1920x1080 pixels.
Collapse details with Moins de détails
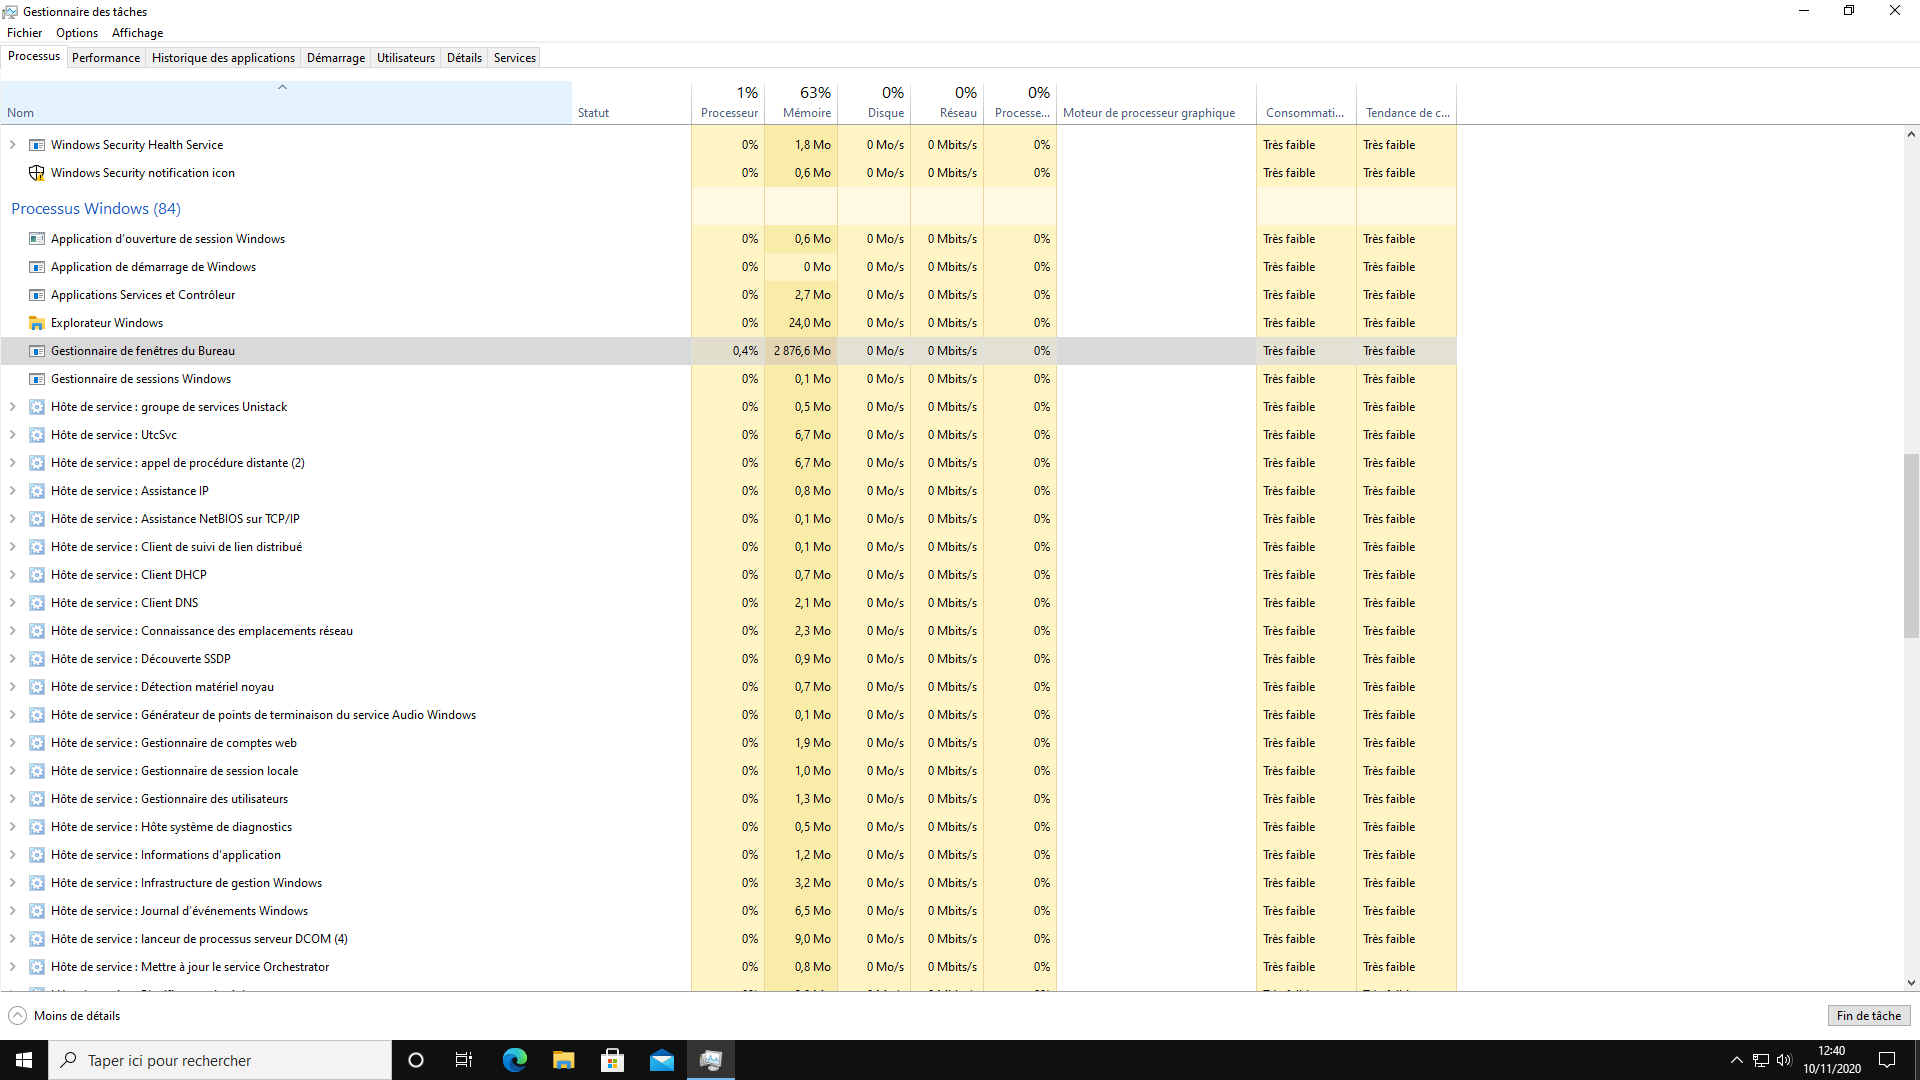pos(64,1016)
